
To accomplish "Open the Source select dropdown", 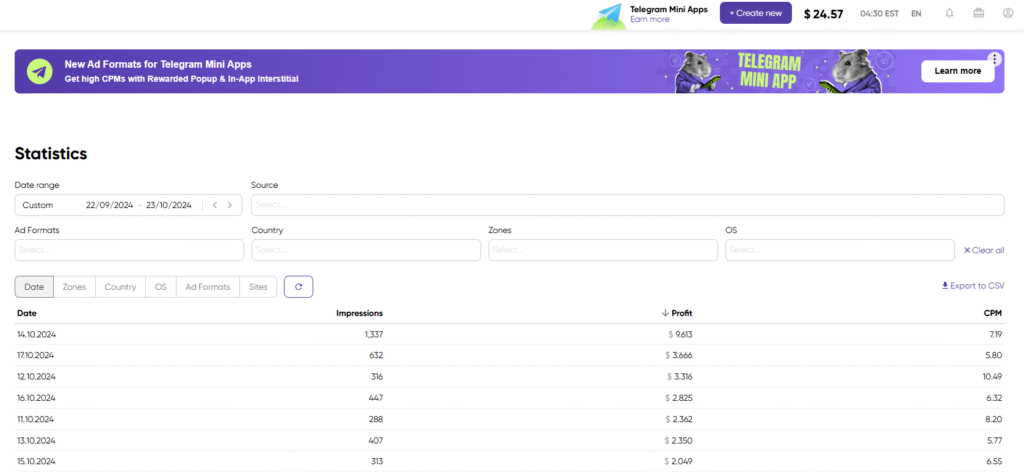I will point(627,205).
